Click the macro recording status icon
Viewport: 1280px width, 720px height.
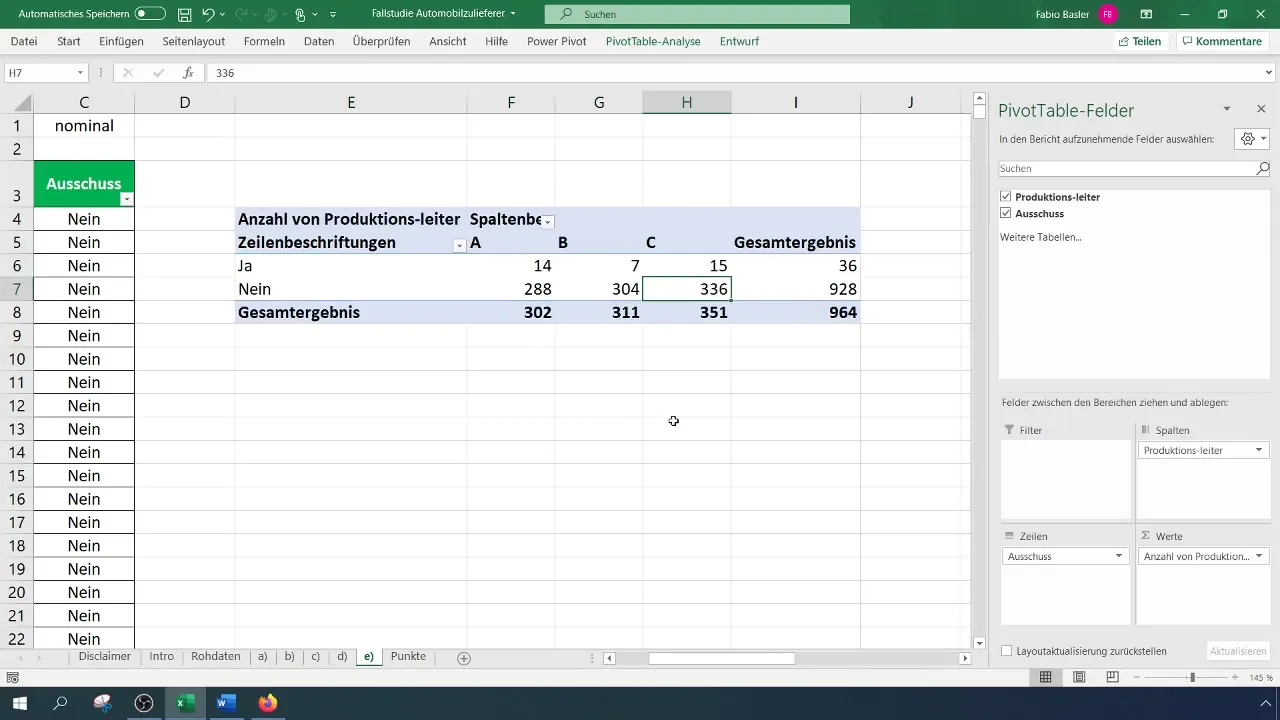[13, 677]
